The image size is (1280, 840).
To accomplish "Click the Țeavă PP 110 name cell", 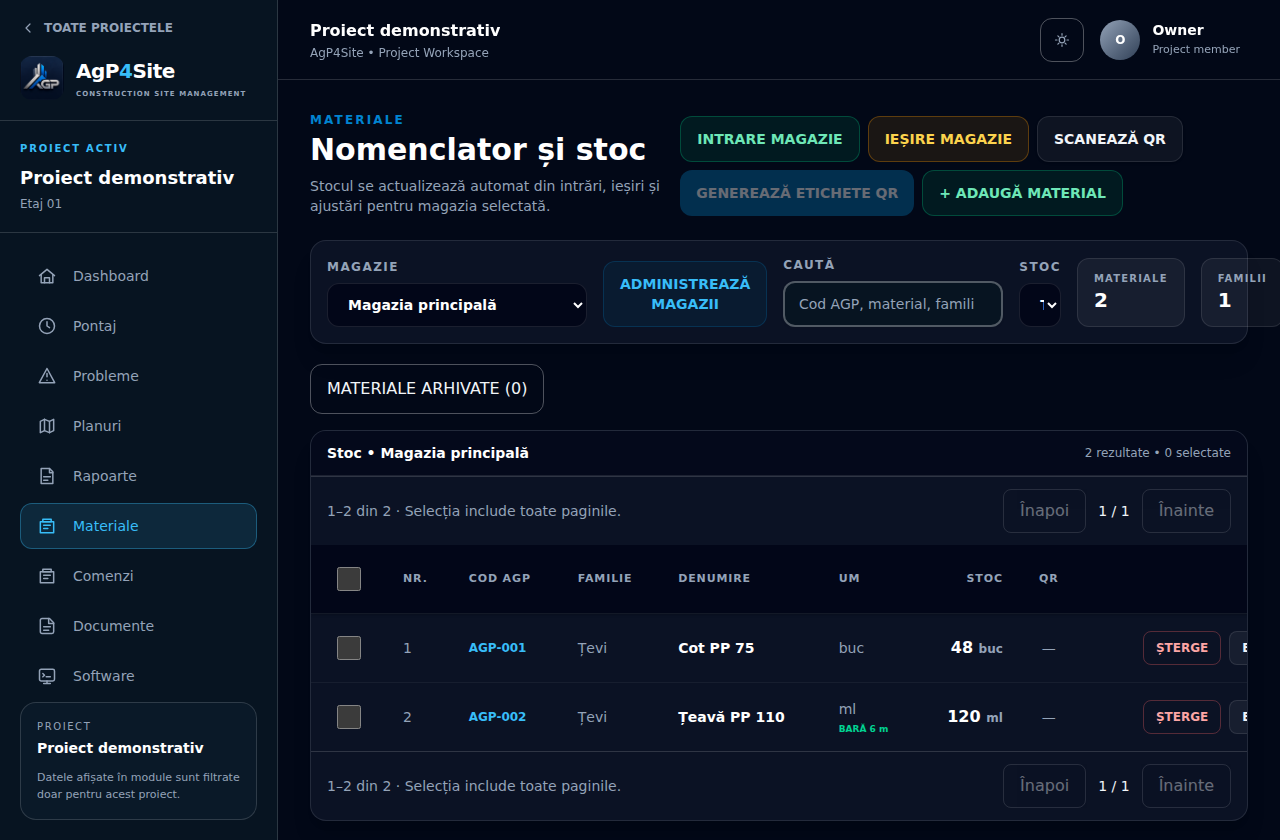I will (731, 717).
